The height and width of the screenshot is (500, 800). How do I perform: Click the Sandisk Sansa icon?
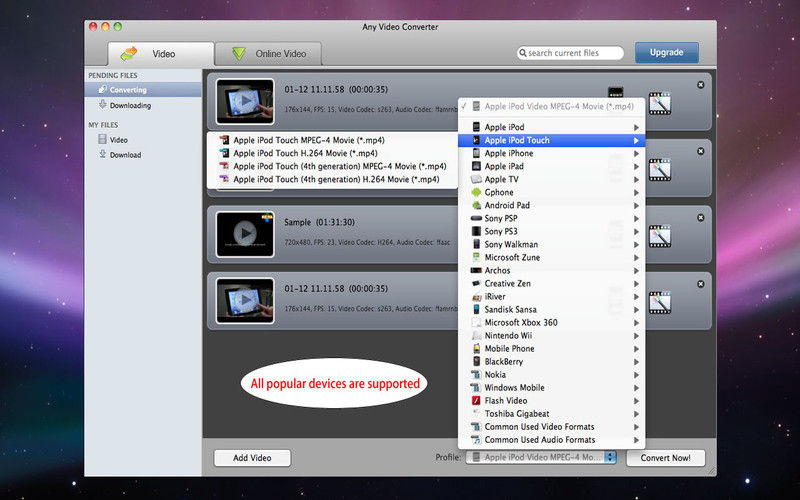476,309
